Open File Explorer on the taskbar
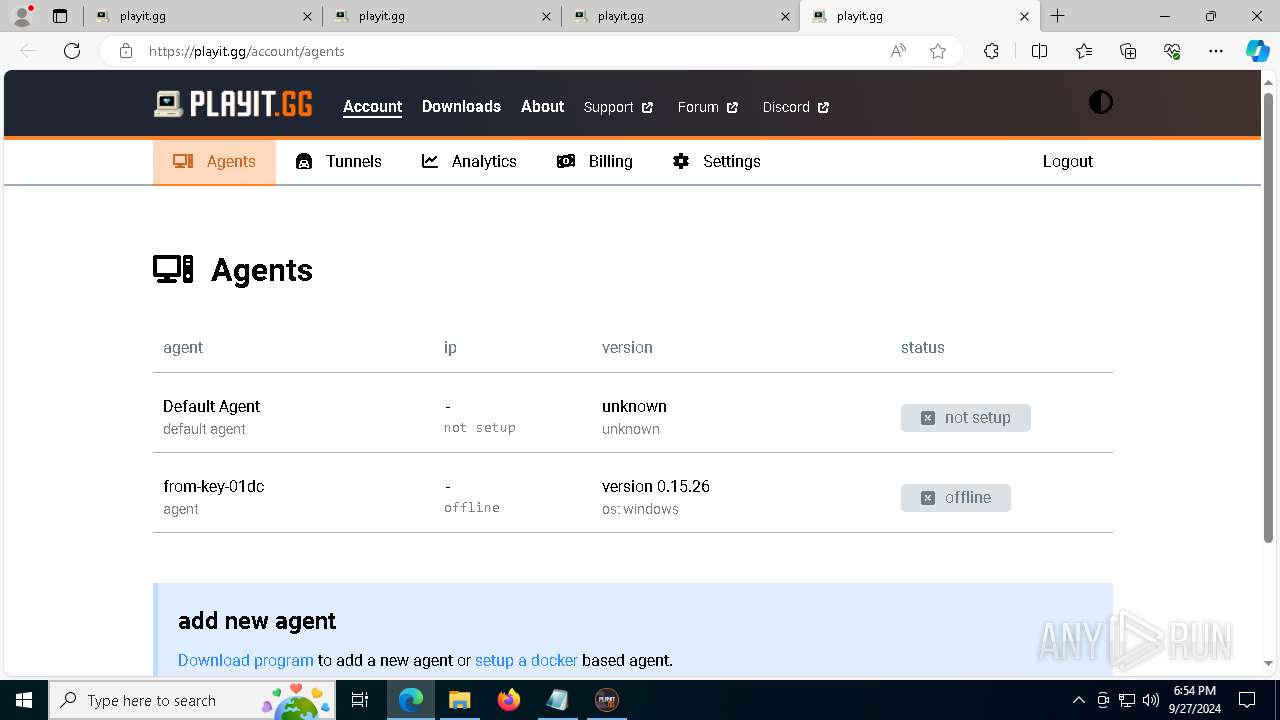Viewport: 1280px width, 720px height. coord(459,700)
